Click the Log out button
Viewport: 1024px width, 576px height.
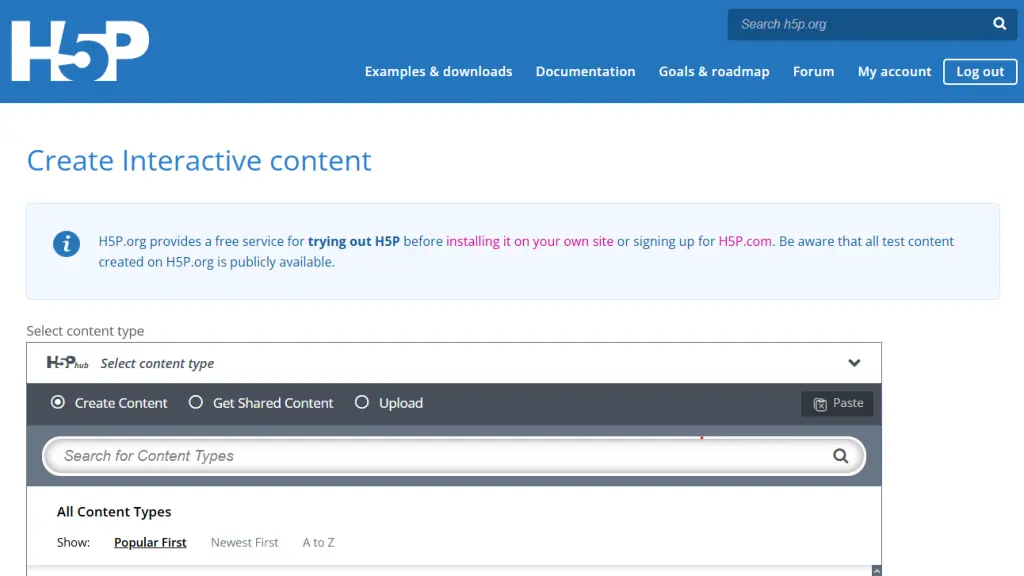(x=980, y=71)
